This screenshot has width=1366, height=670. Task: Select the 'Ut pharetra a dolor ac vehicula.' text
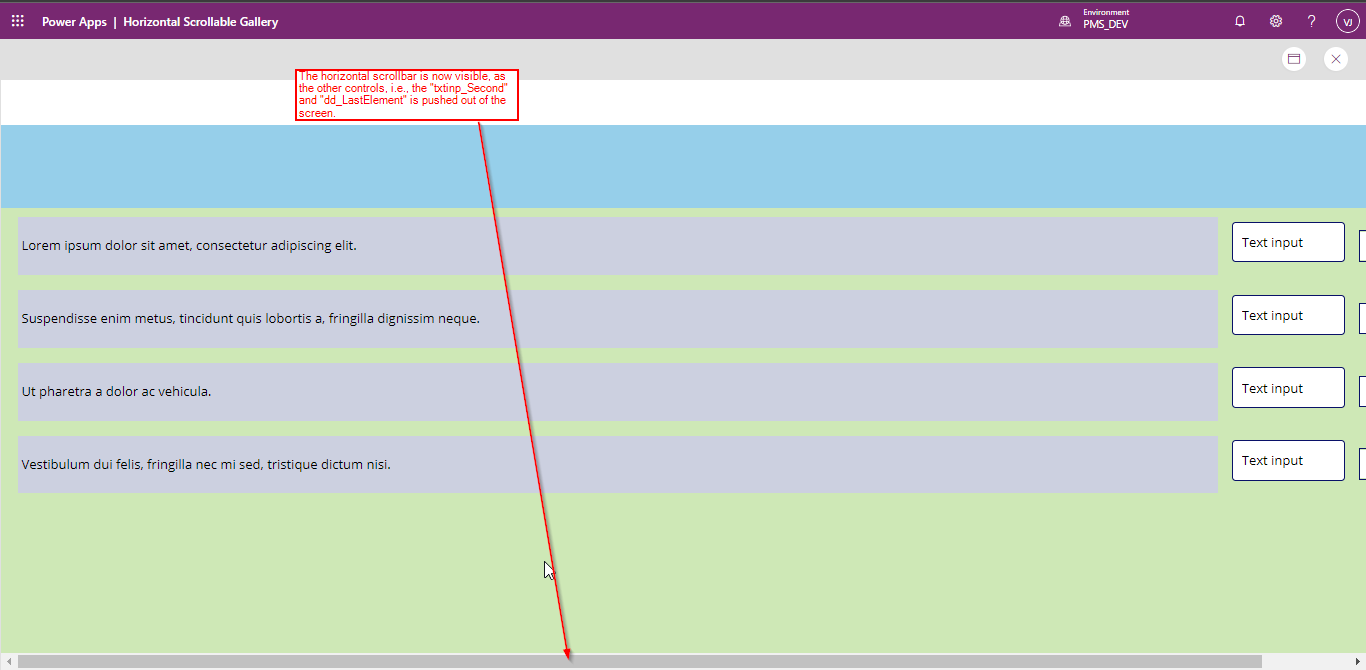(117, 392)
